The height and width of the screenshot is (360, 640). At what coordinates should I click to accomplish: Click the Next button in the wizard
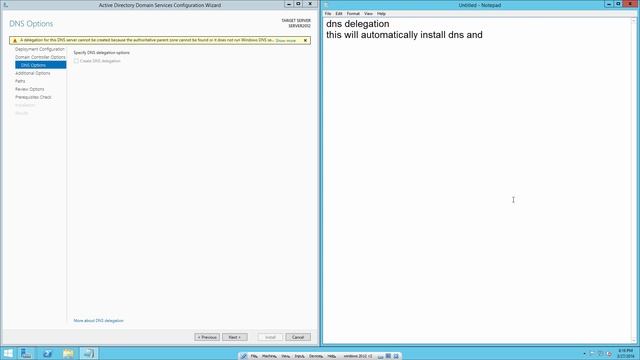(x=235, y=337)
